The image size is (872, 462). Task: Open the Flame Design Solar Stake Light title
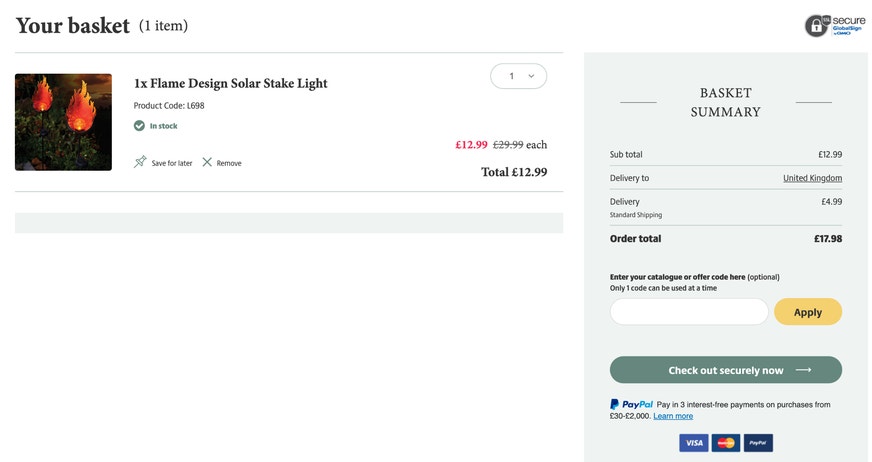231,83
